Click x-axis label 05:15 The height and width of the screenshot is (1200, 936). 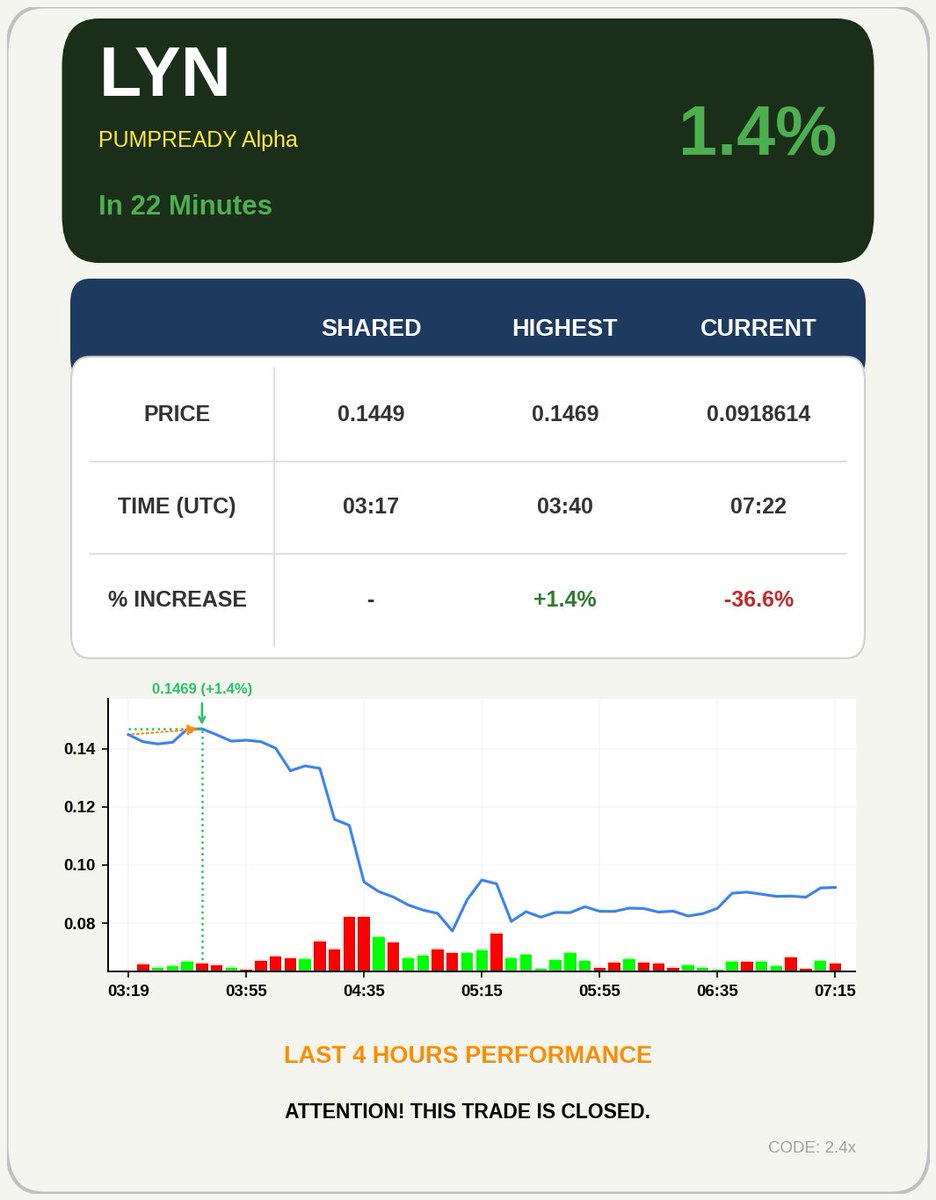[482, 991]
